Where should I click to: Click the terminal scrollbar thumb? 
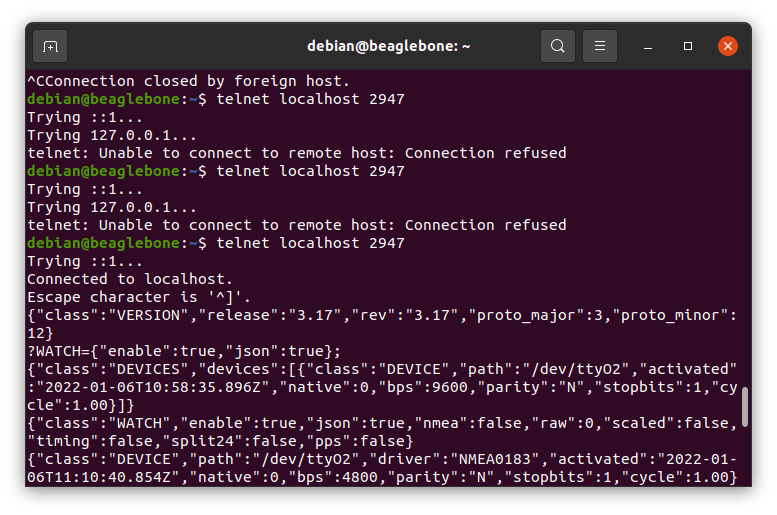(744, 407)
